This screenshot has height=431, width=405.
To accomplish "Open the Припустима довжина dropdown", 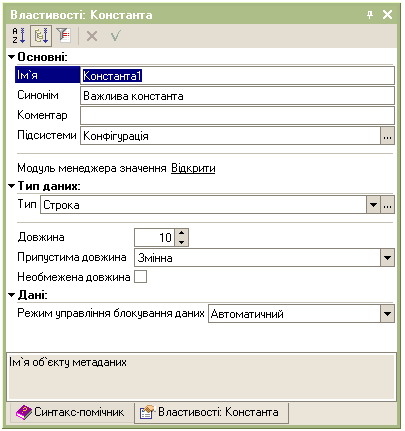I will click(387, 258).
